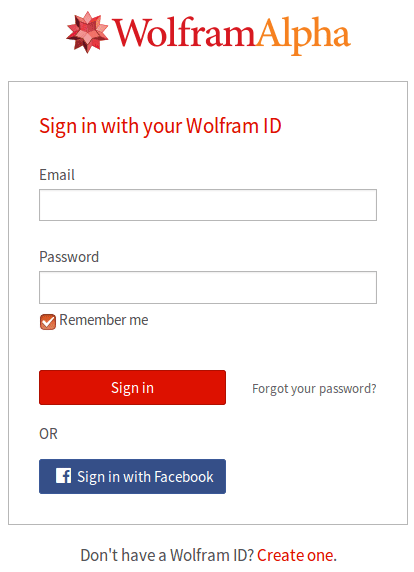Click the Facebook 'f' icon
The height and width of the screenshot is (572, 414).
[63, 476]
